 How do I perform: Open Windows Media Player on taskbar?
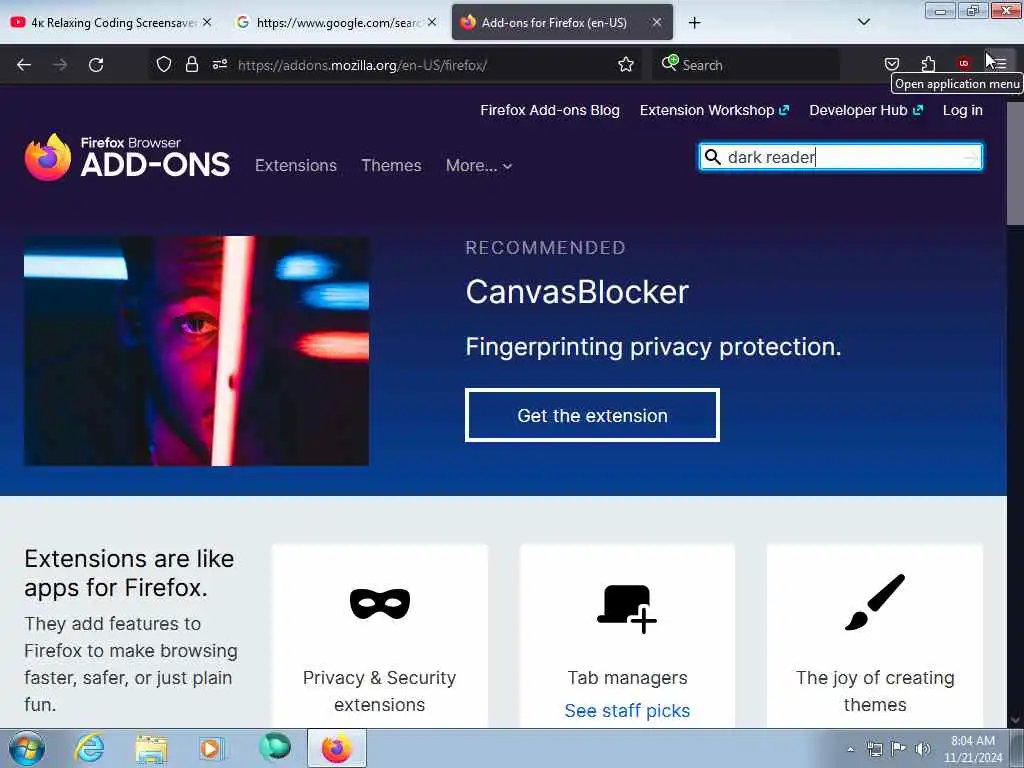[x=211, y=749]
